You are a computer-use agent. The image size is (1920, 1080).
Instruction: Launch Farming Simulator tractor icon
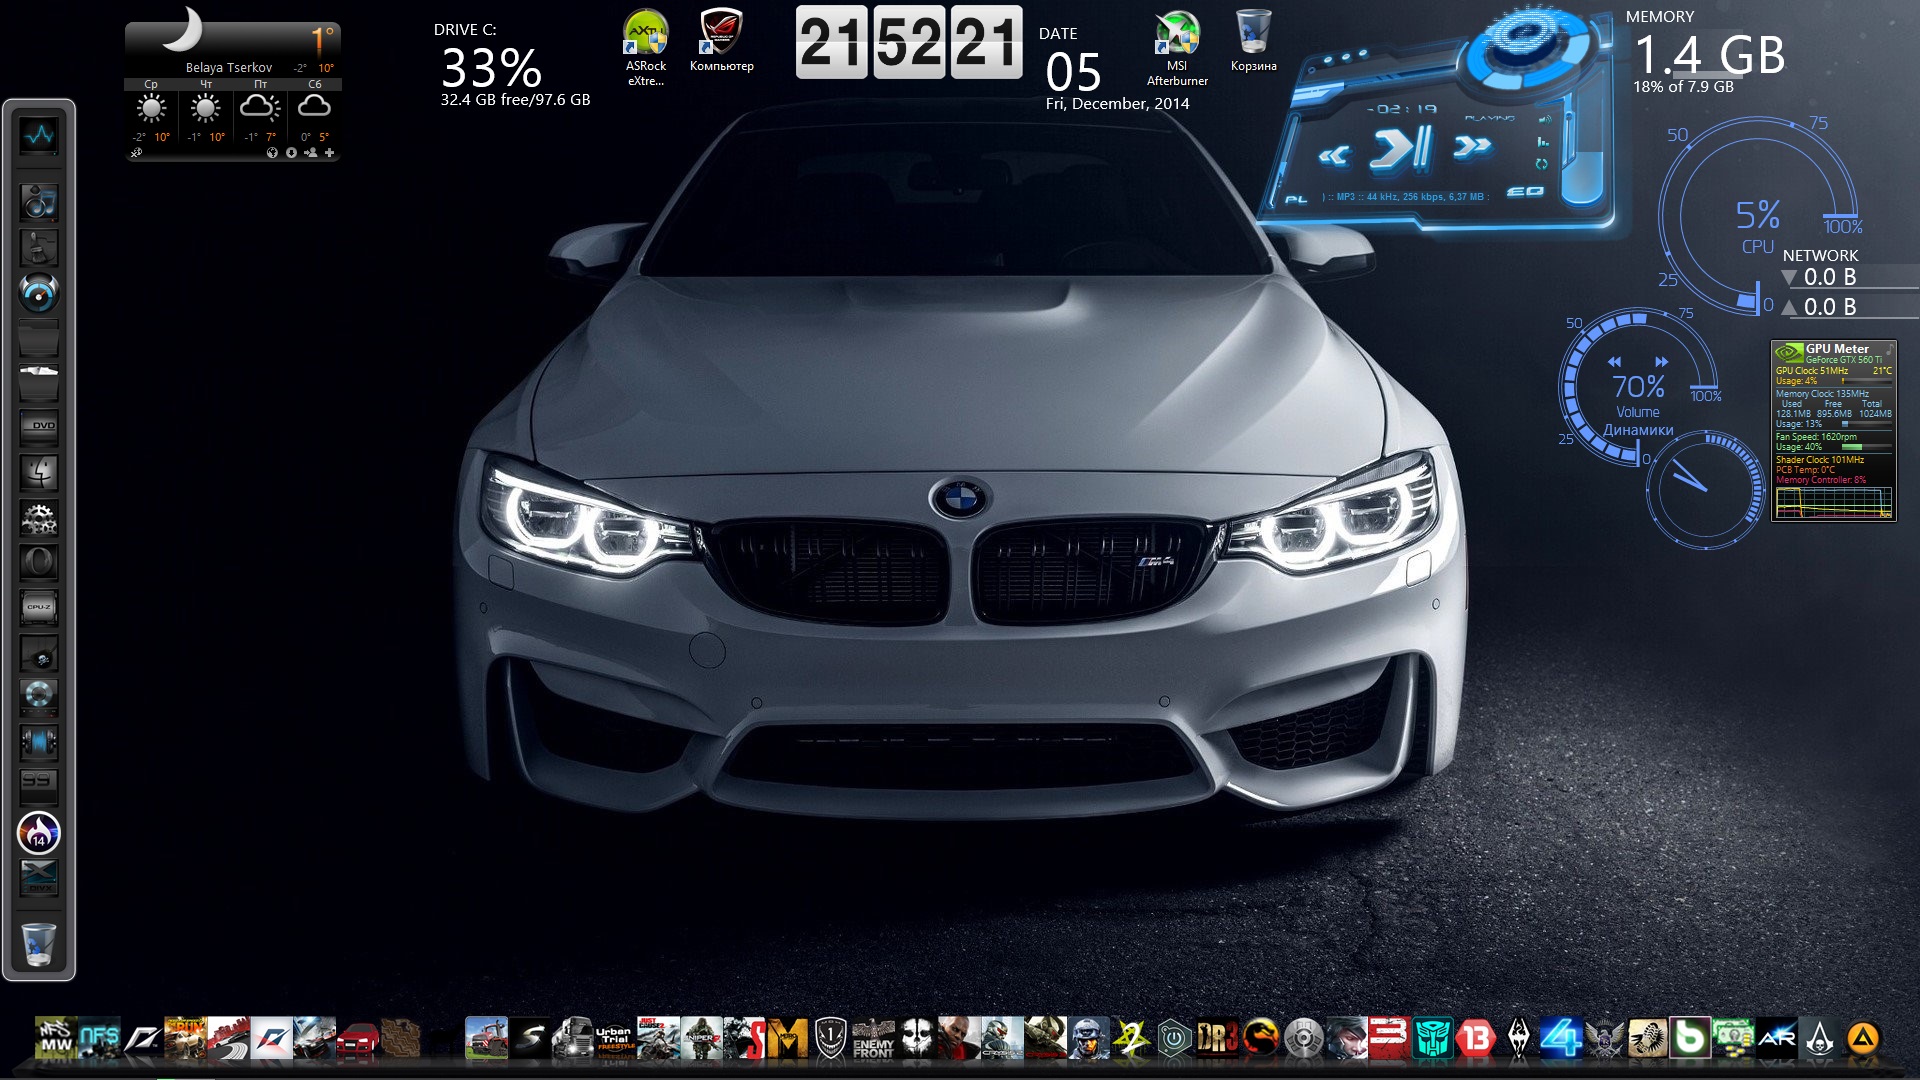coord(486,1039)
